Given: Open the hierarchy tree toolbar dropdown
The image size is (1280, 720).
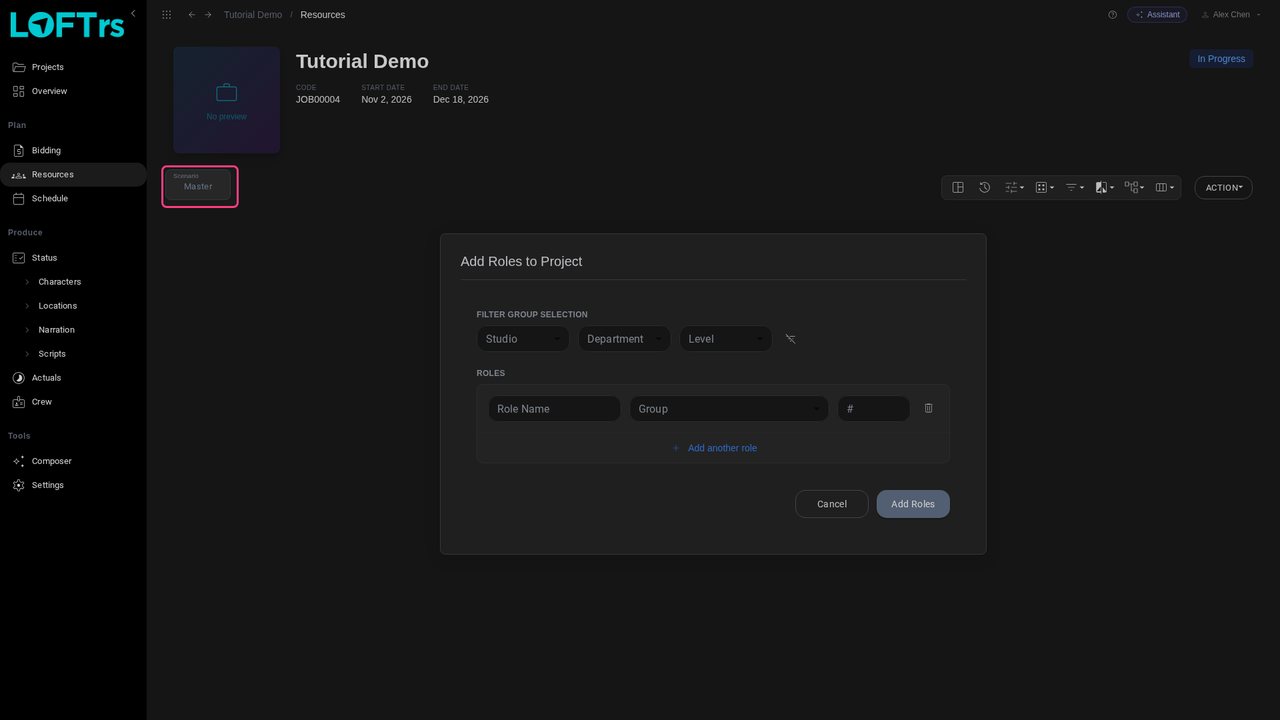Looking at the screenshot, I should pos(1134,187).
